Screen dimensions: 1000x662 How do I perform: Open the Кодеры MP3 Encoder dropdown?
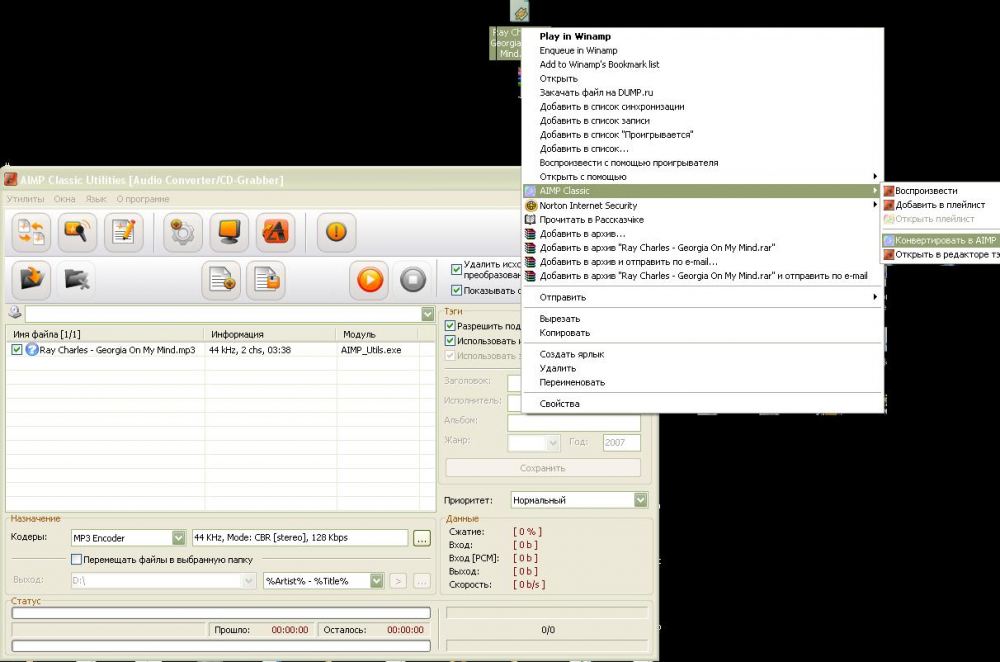pos(179,538)
